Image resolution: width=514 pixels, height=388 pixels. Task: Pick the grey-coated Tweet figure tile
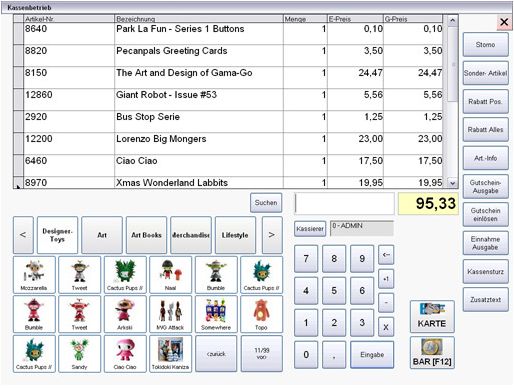pos(79,275)
